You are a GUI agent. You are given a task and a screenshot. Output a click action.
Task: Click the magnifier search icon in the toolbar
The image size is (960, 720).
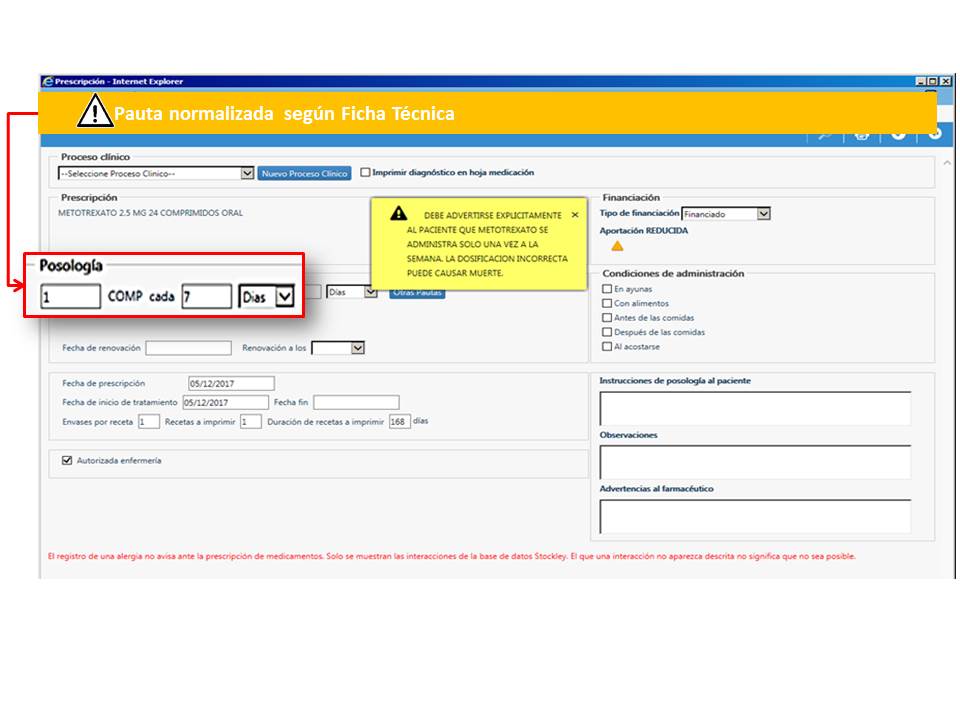[825, 134]
